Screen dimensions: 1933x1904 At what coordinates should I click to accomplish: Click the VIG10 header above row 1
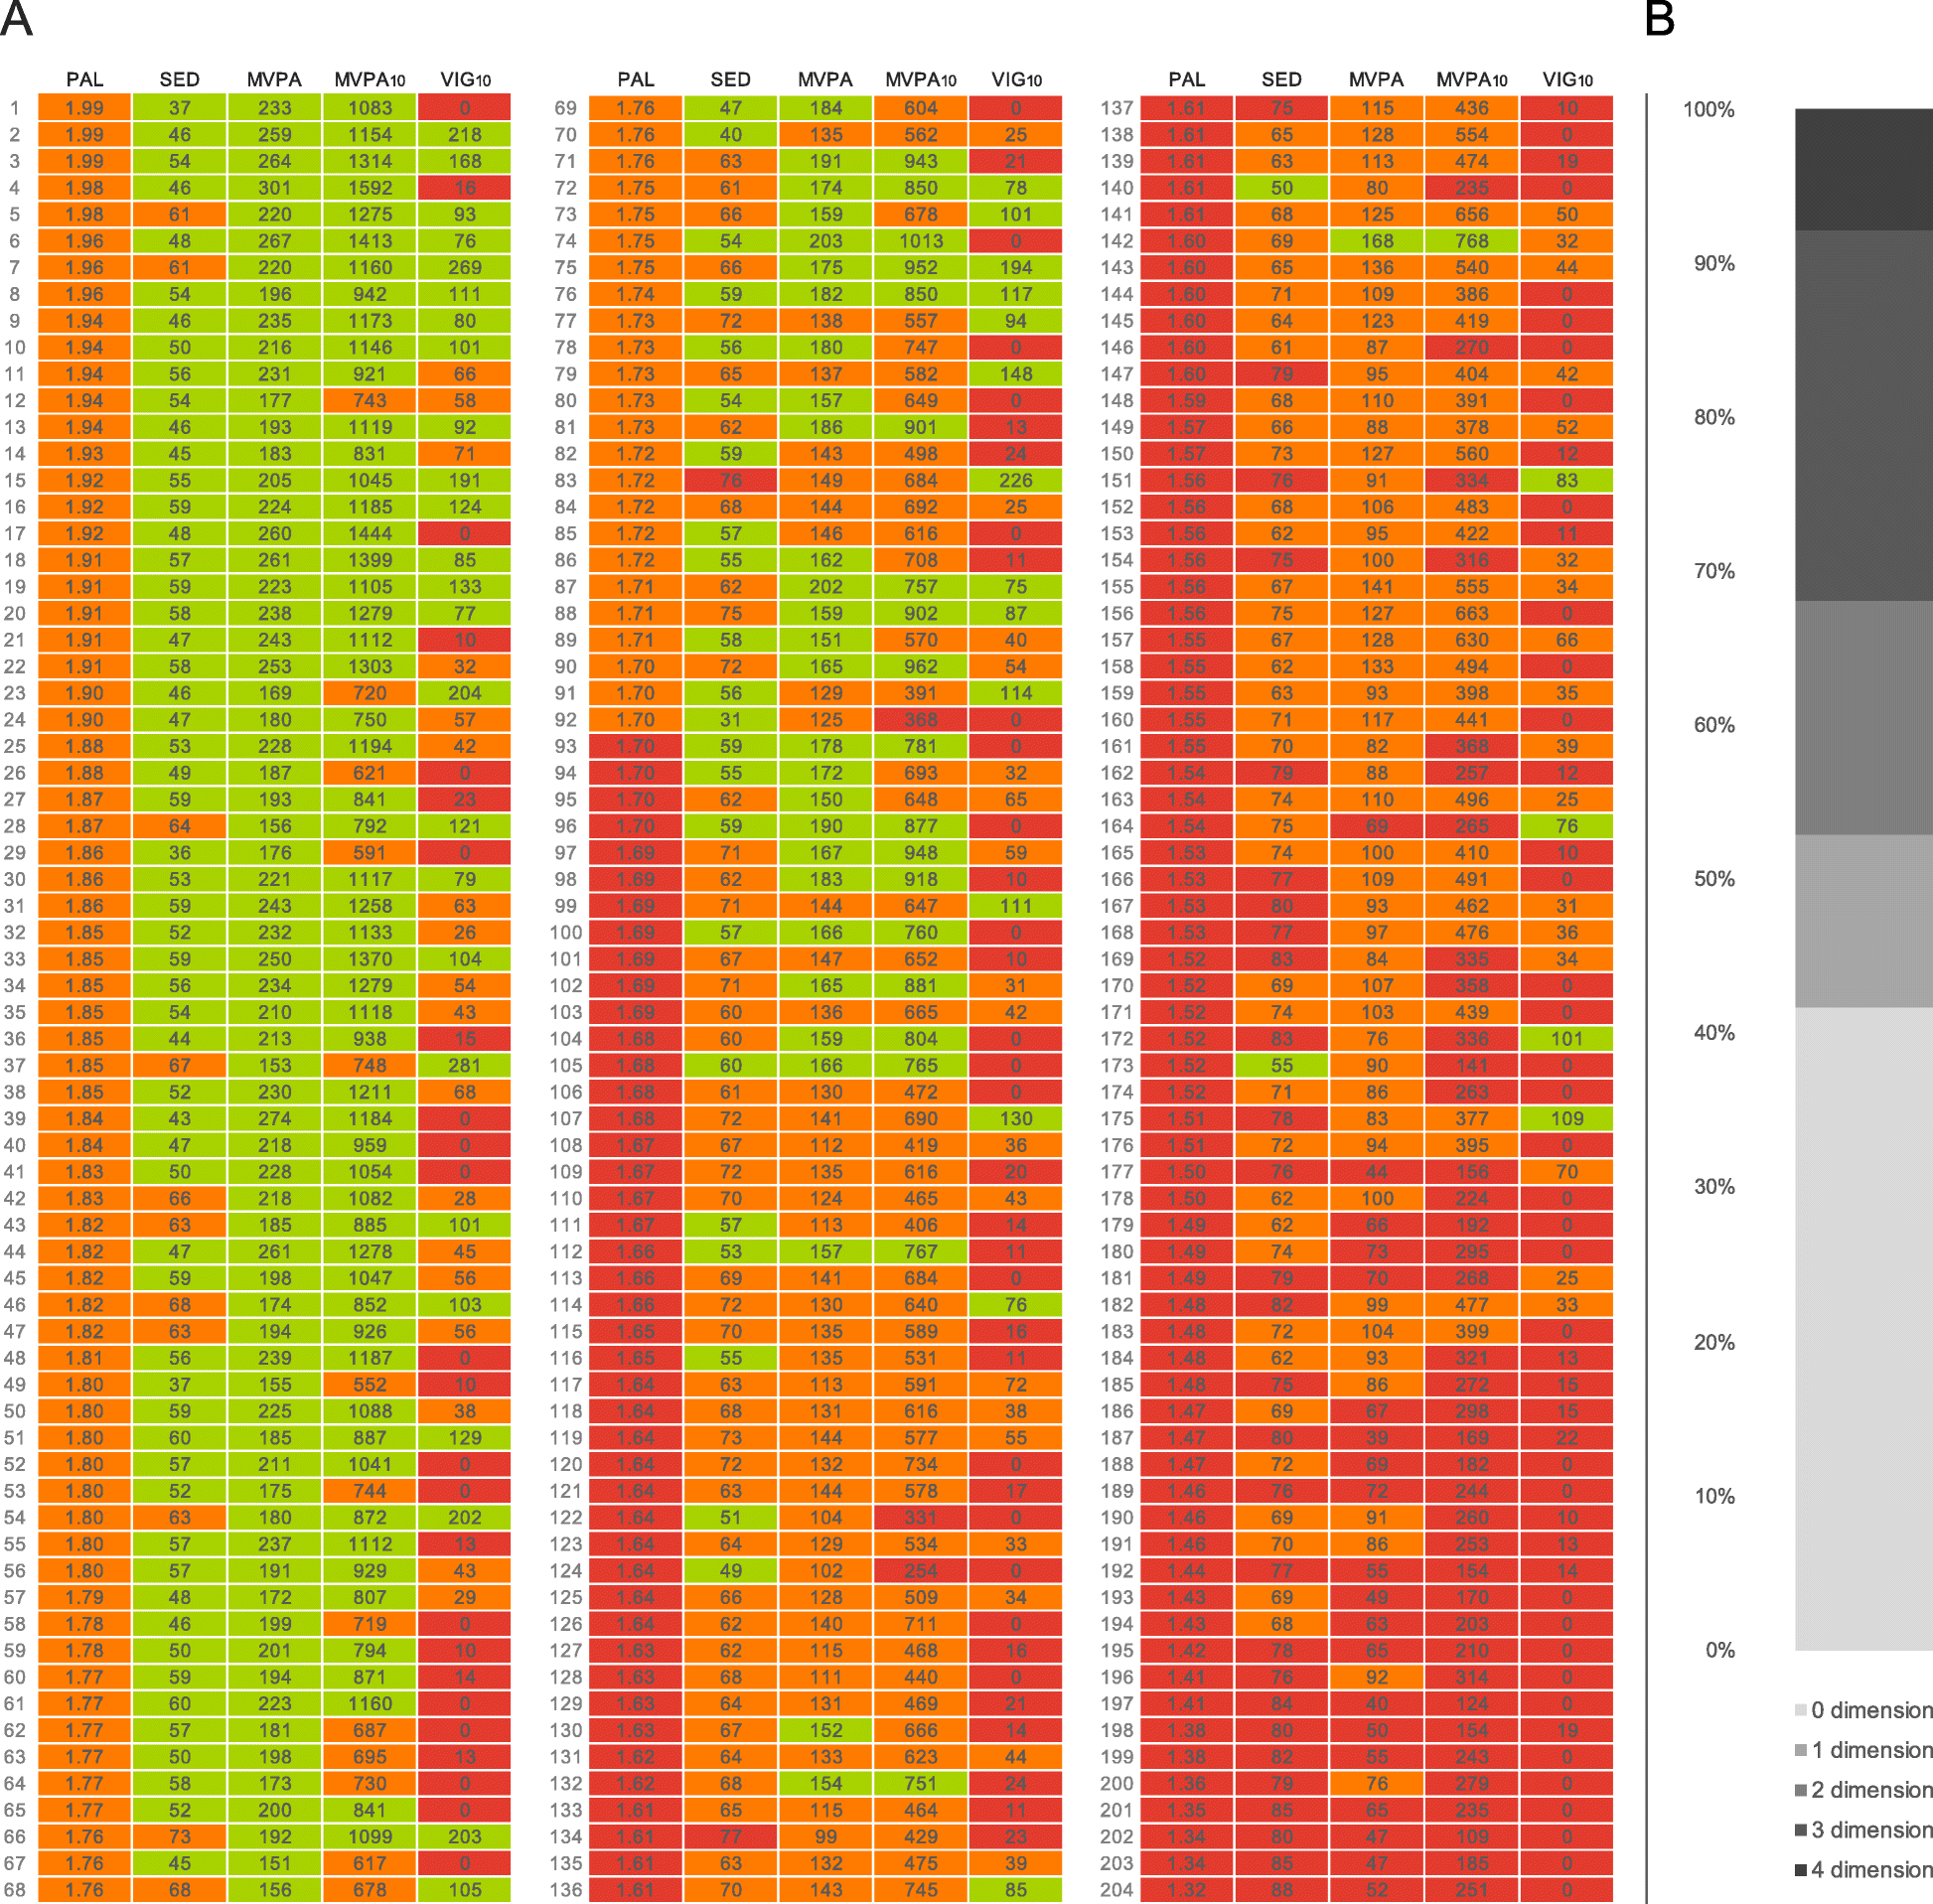(x=465, y=80)
